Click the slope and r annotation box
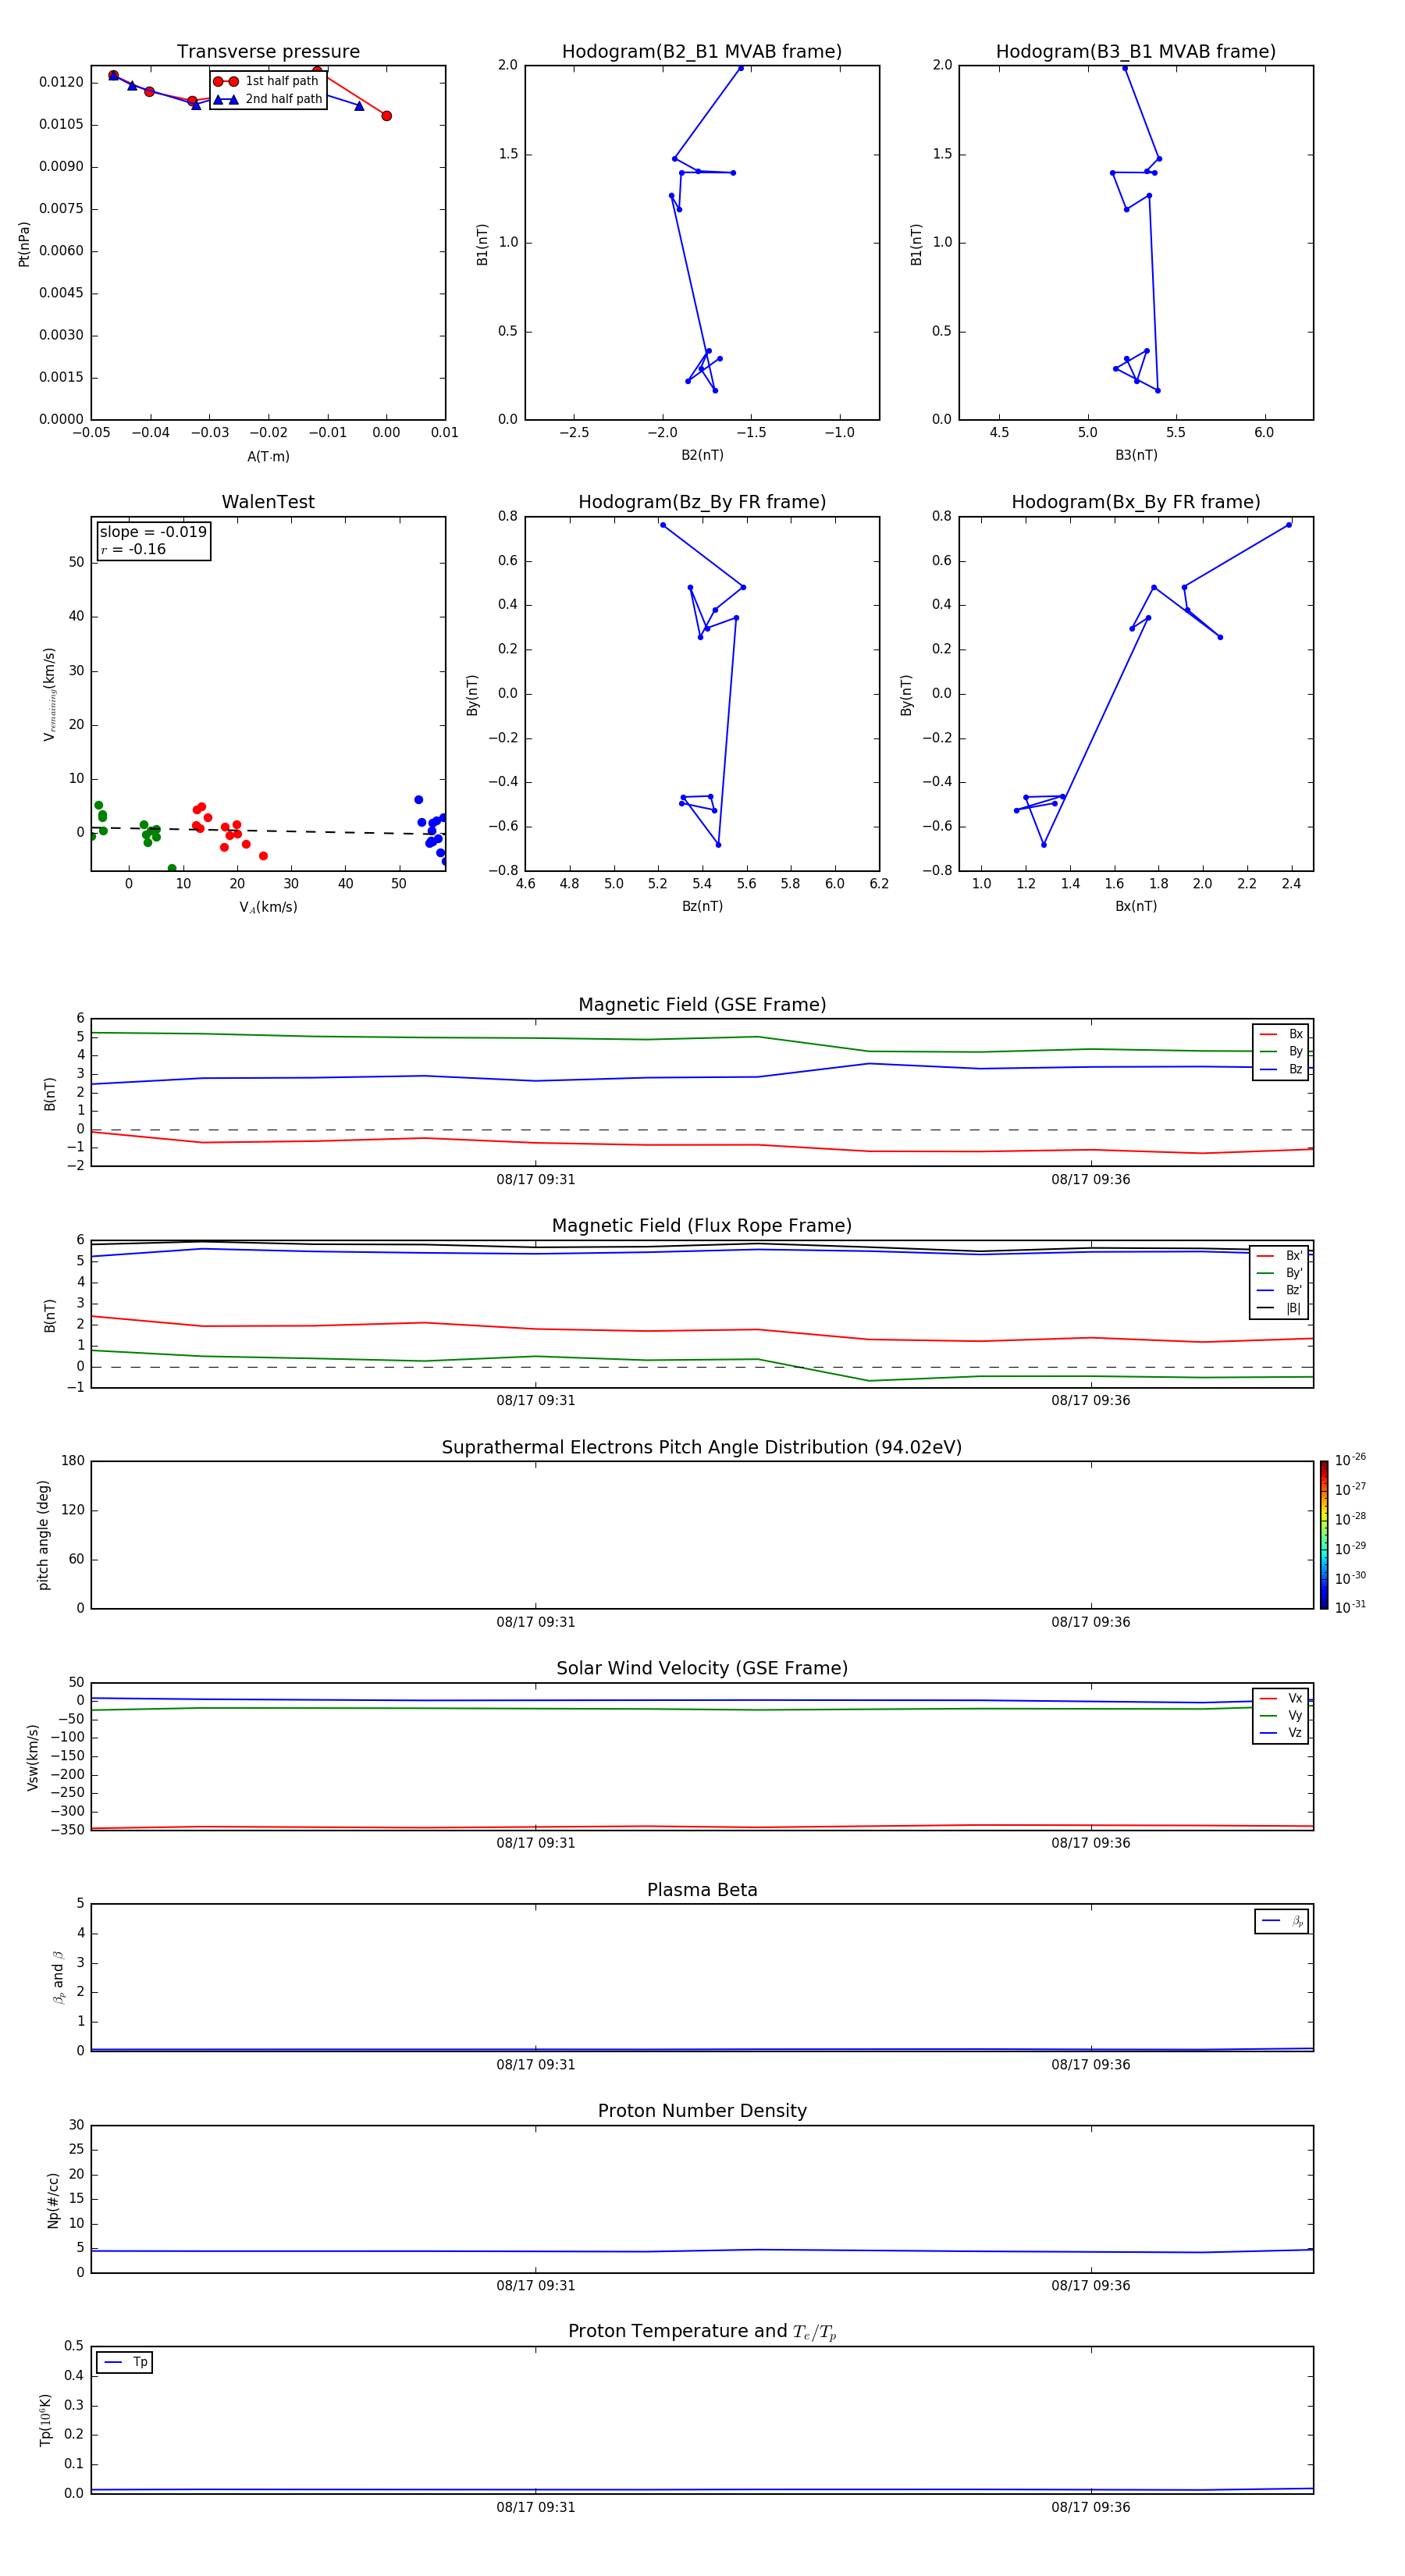 click(x=153, y=540)
